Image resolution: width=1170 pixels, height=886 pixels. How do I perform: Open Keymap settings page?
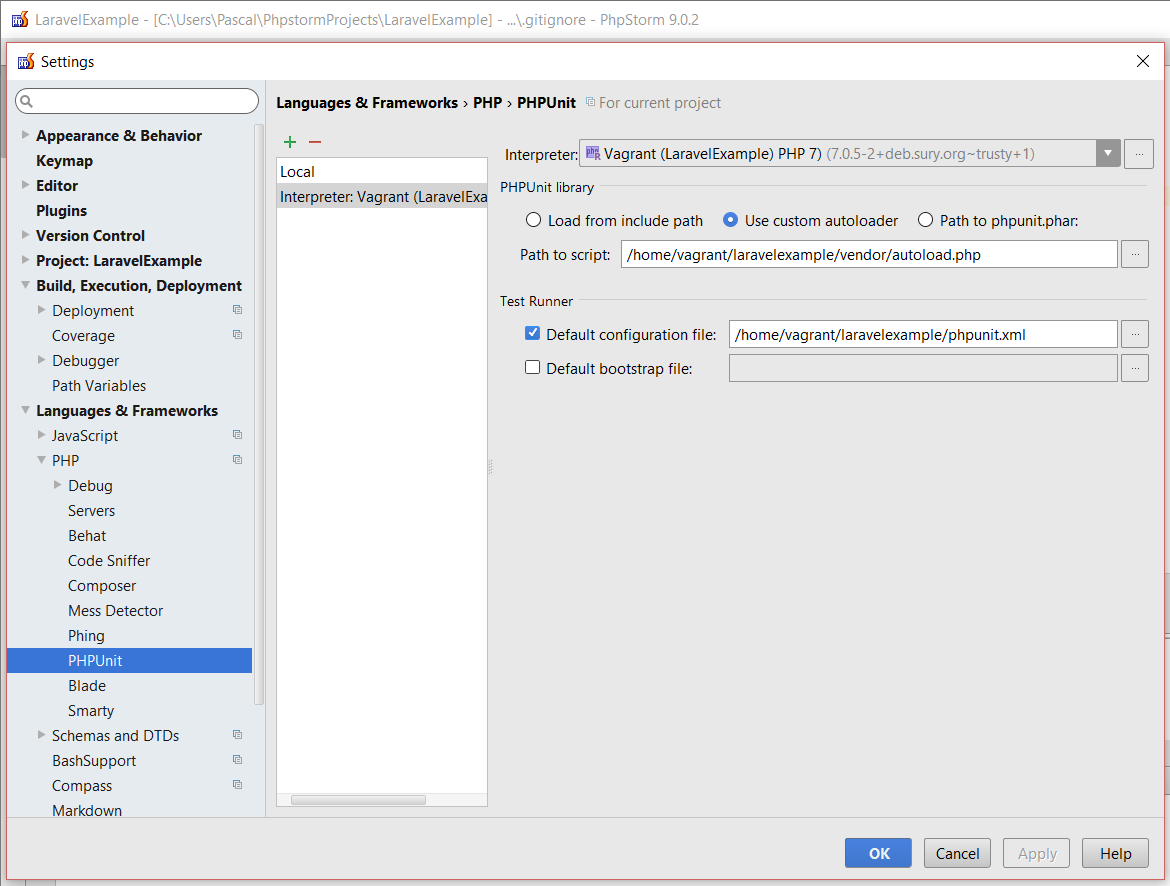click(64, 160)
